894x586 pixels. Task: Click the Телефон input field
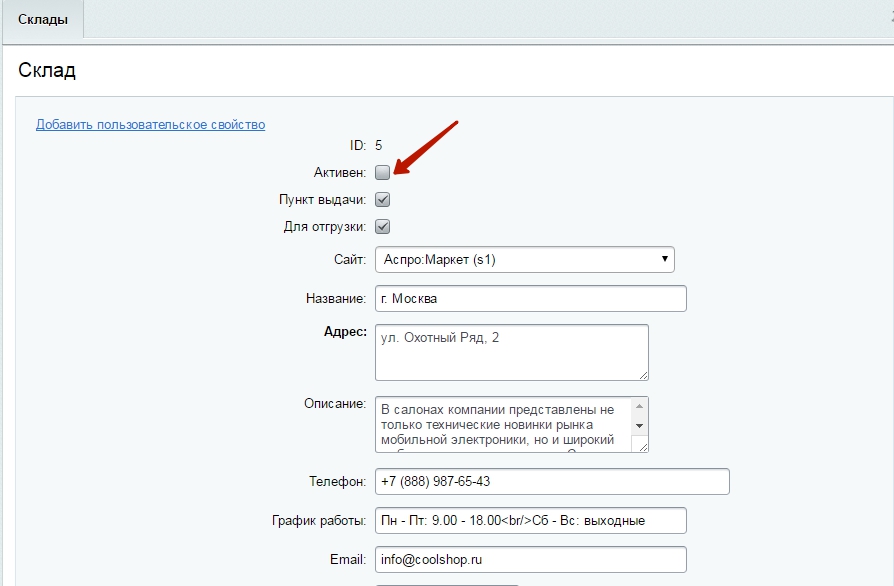(x=551, y=481)
